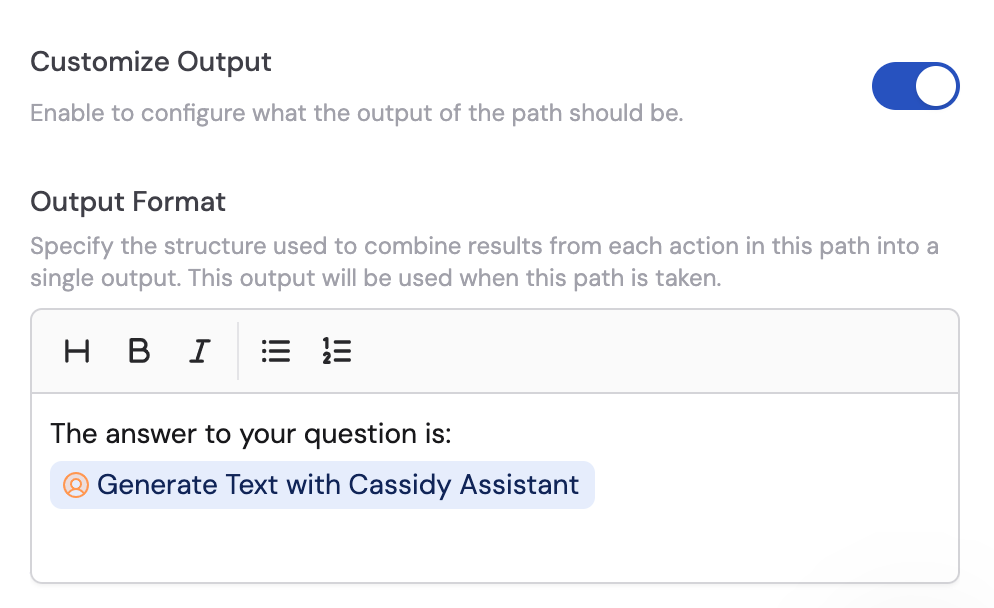Image resolution: width=994 pixels, height=608 pixels.
Task: Toggle bold in the editor toolbar
Action: [139, 351]
